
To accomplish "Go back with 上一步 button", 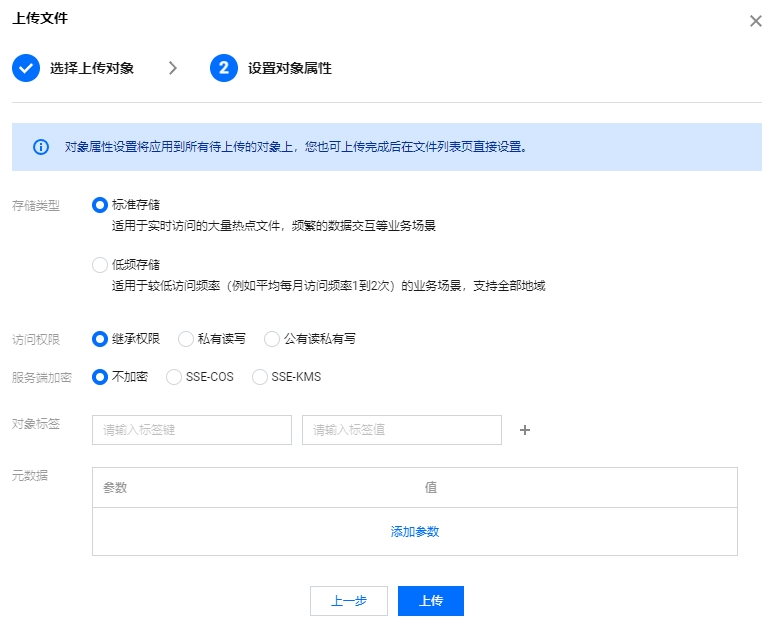I will (349, 601).
